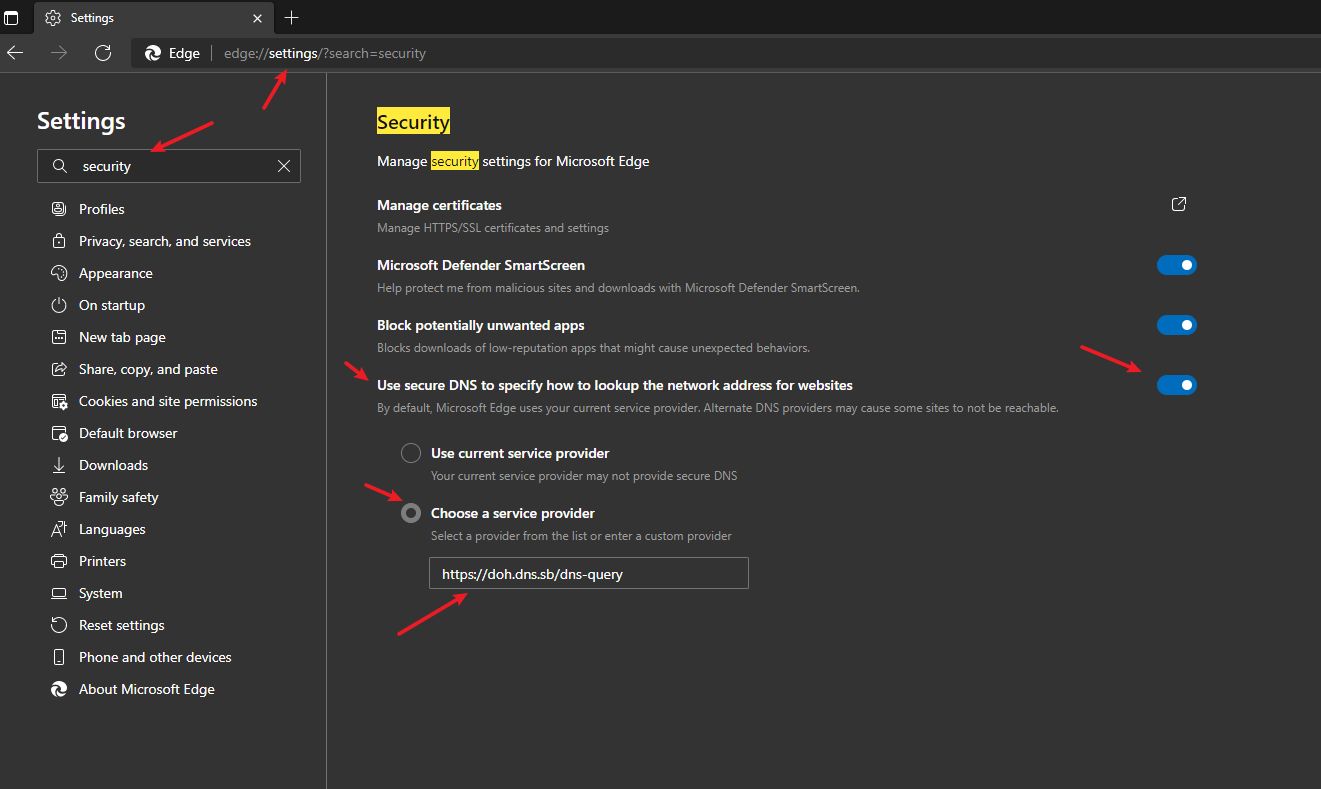Click the Default browser icon

59,433
